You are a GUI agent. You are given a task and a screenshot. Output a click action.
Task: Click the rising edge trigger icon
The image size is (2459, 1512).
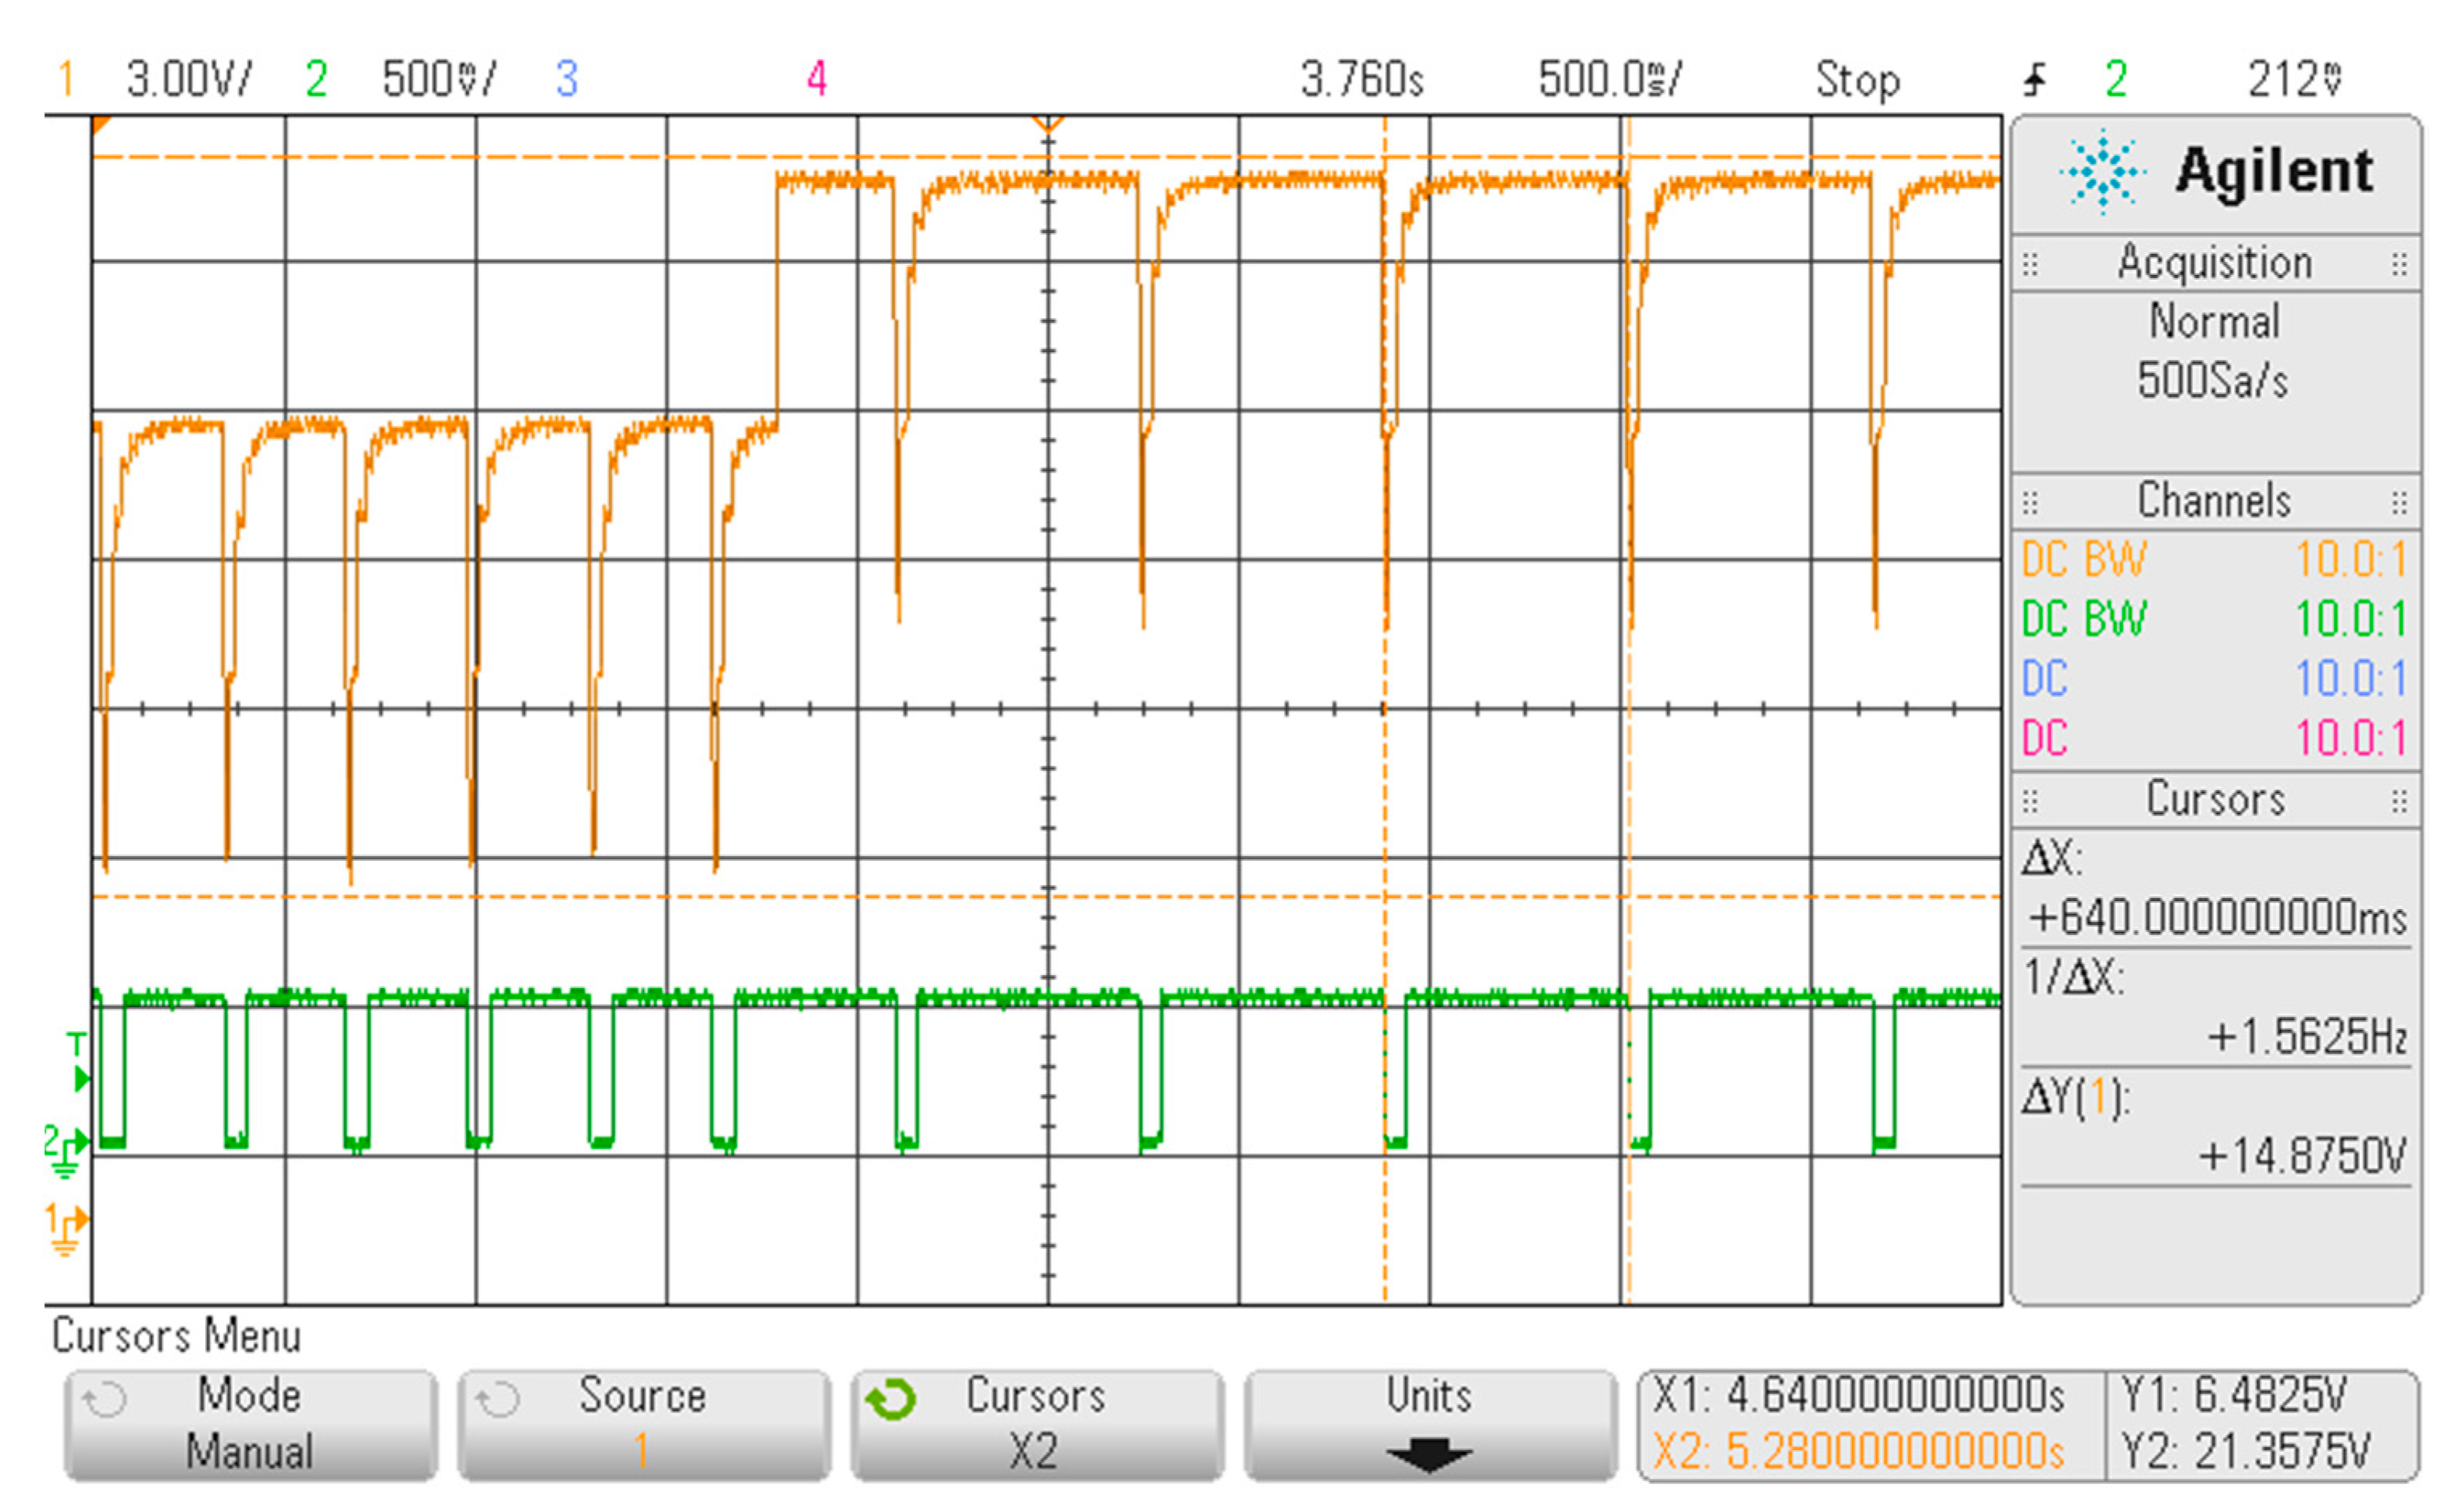coord(2034,79)
